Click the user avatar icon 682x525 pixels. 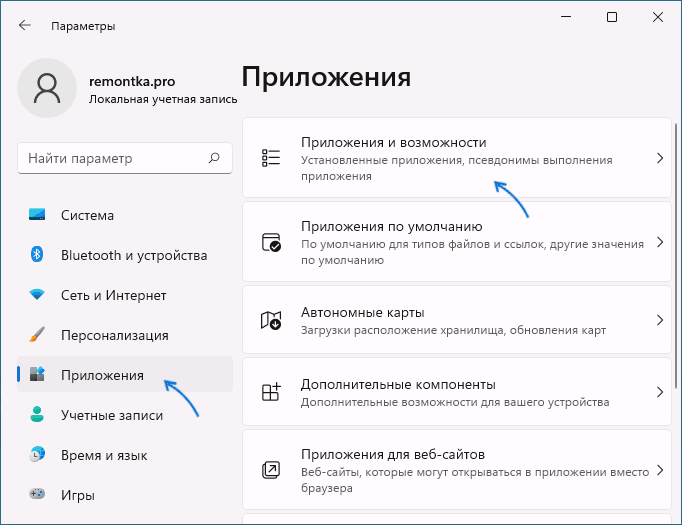pos(47,88)
